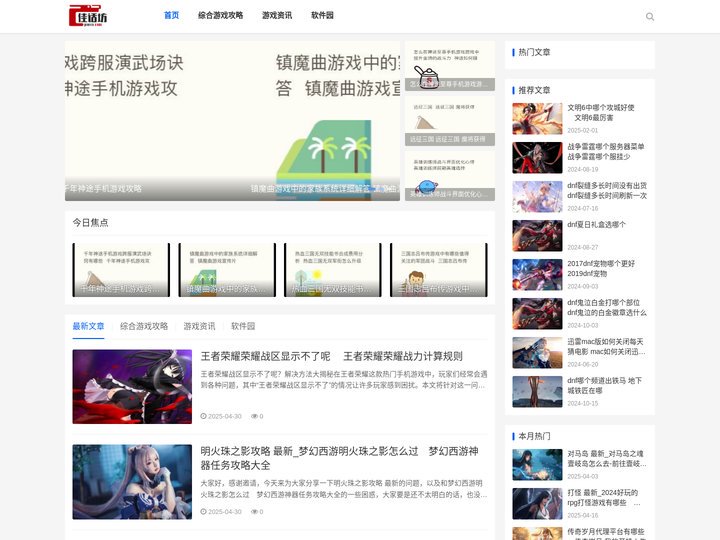Open 本月热门 article 对马岛 最新

click(x=607, y=459)
